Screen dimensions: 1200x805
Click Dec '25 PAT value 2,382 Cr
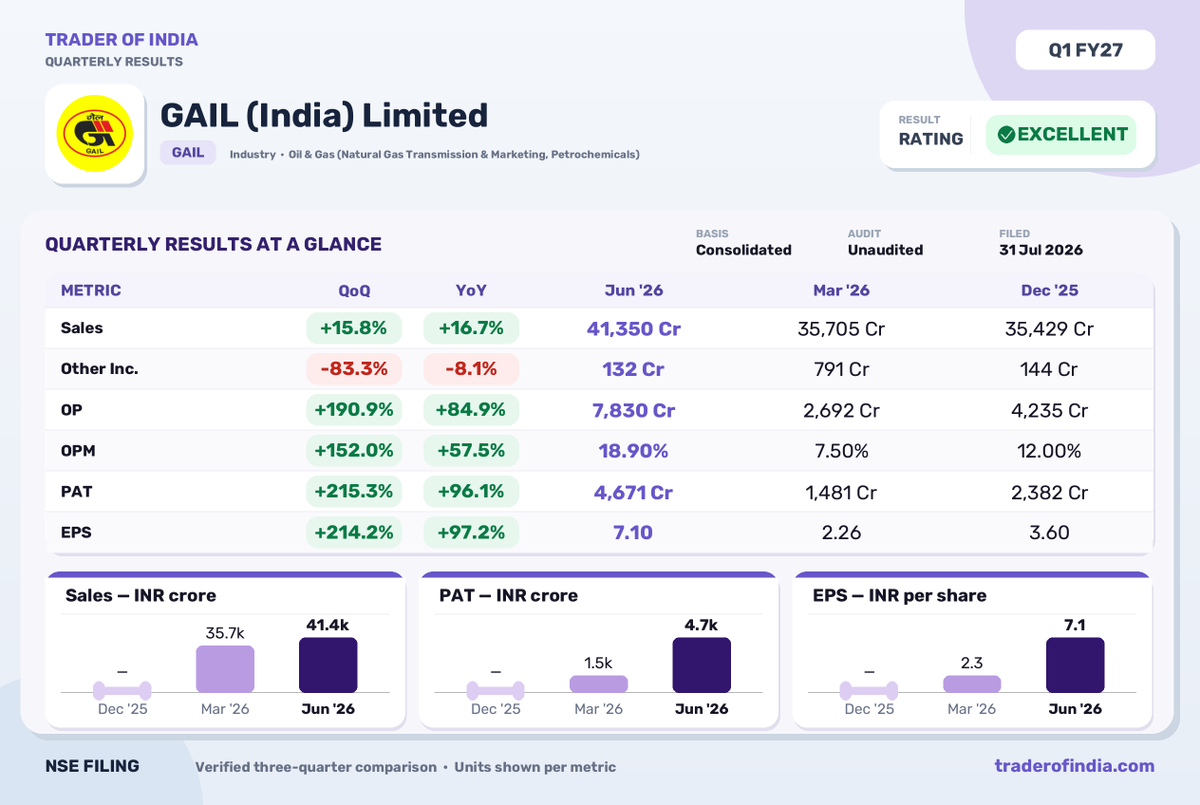[x=1049, y=492]
